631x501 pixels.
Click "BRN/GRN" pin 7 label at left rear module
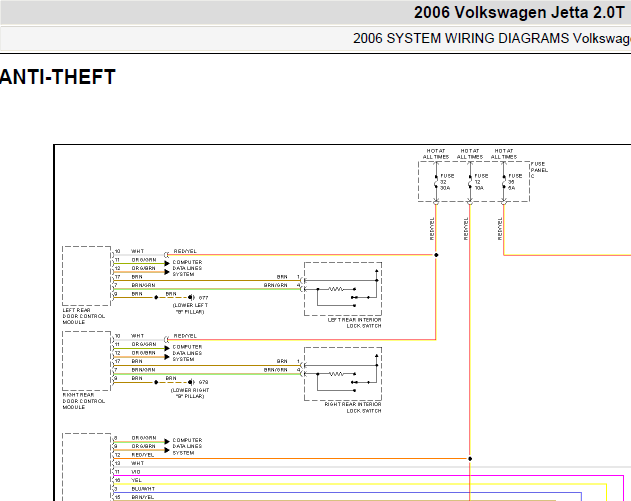click(143, 285)
